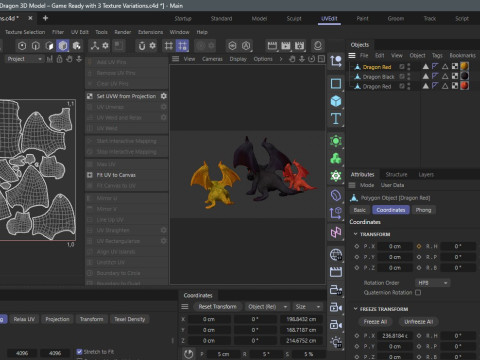This screenshot has width=480, height=360.
Task: Click the magnet snap icon in toolbar
Action: coord(142,46)
